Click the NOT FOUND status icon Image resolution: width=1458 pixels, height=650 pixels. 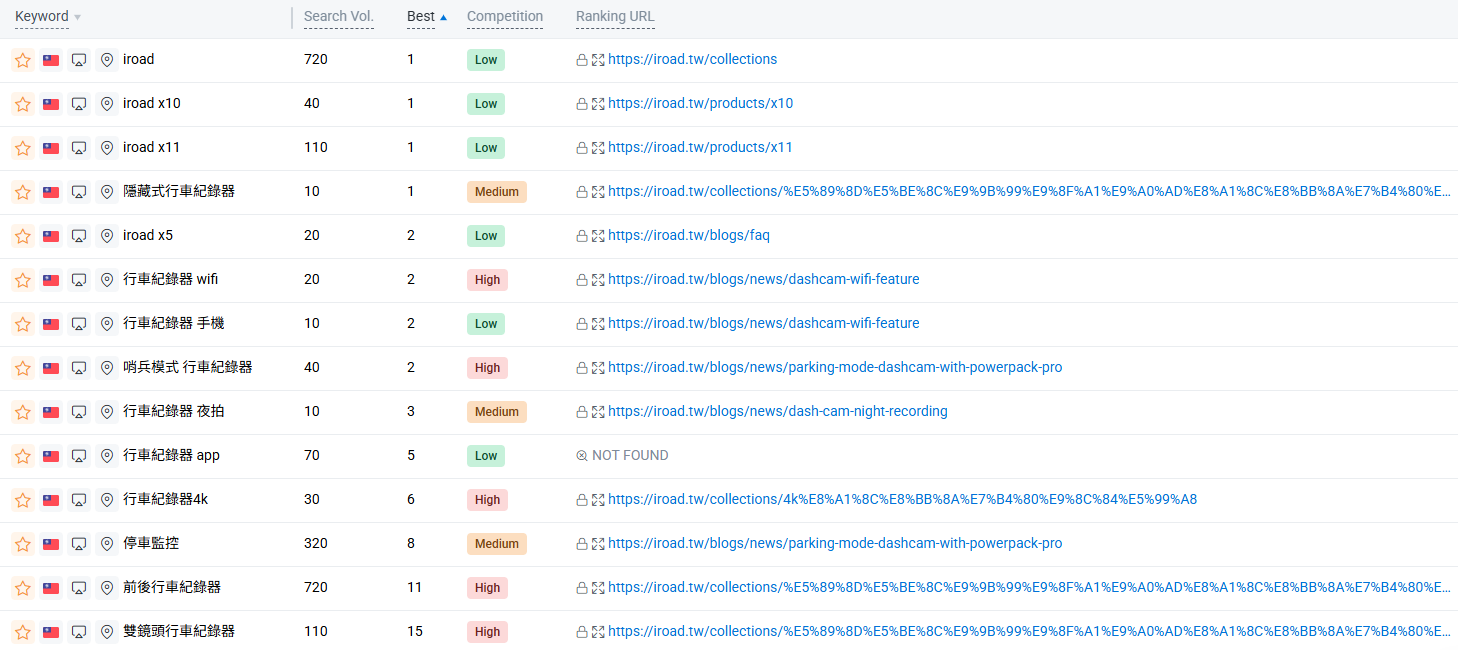[582, 456]
